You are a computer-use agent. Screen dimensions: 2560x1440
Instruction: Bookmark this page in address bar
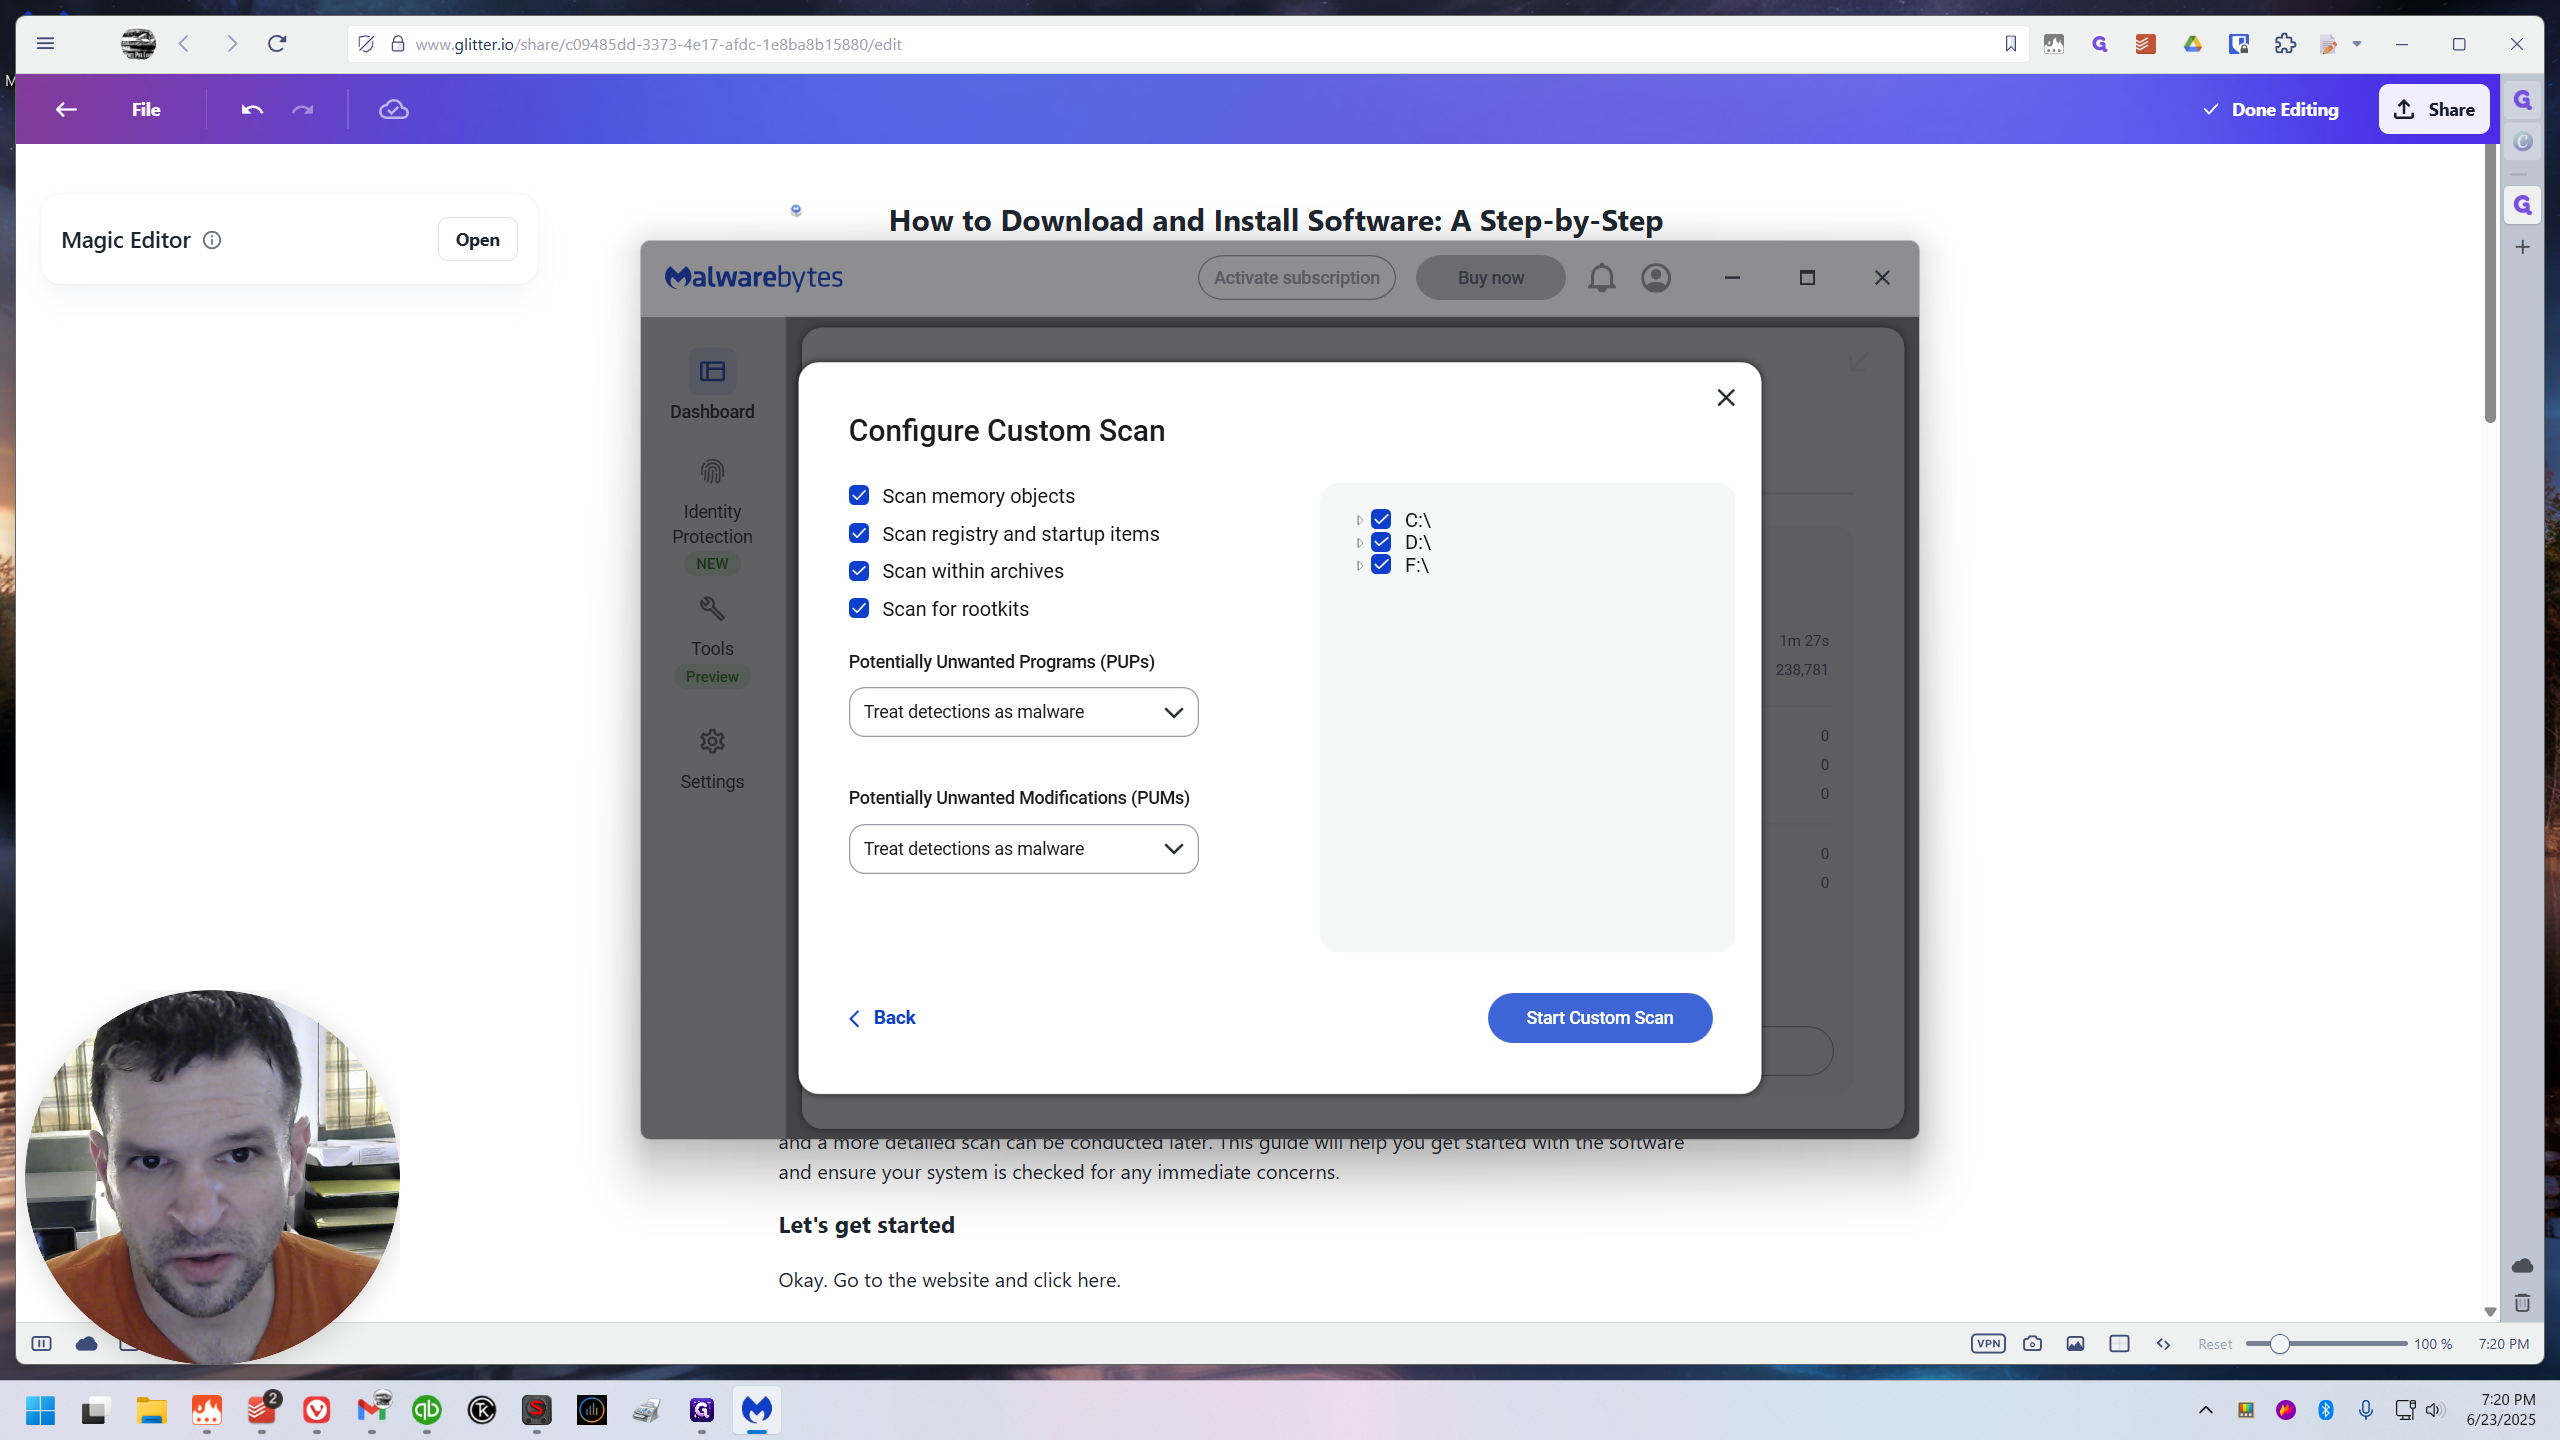(2010, 44)
